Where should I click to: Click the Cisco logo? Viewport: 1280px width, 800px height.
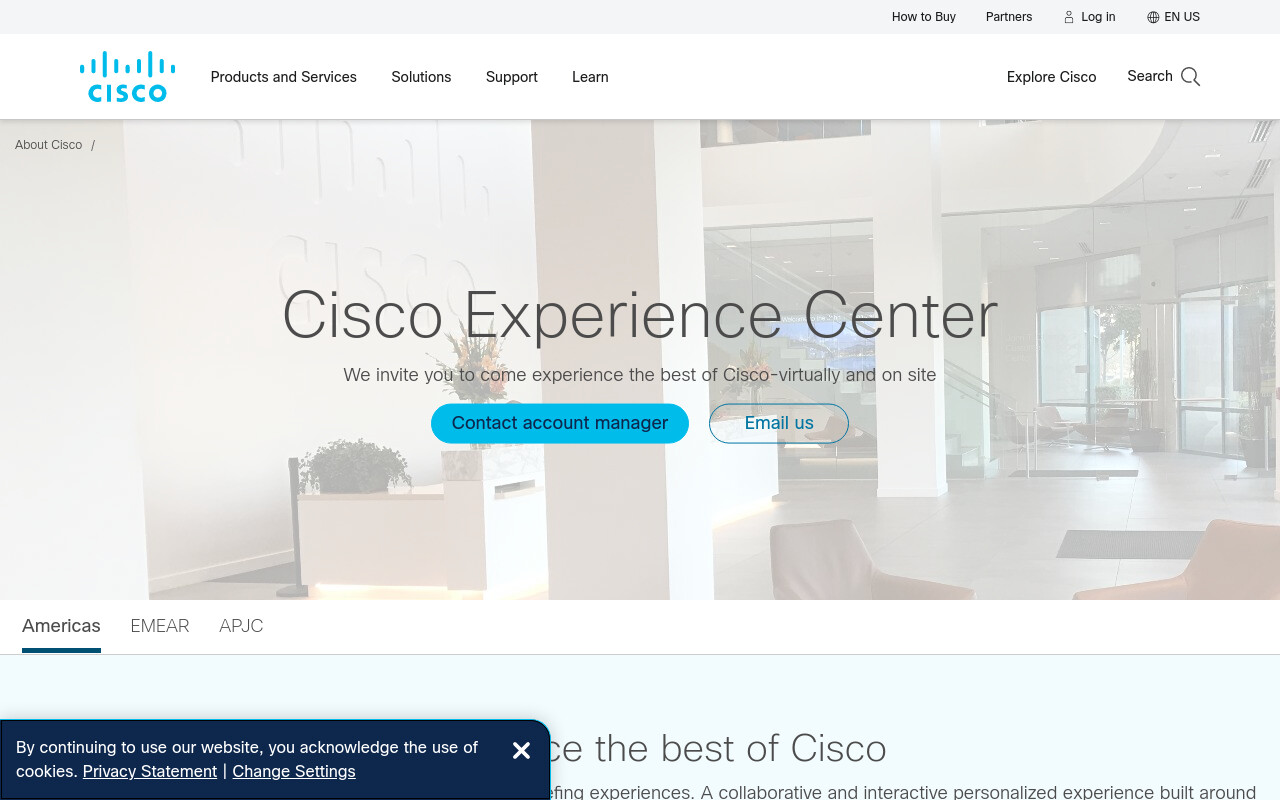(128, 77)
